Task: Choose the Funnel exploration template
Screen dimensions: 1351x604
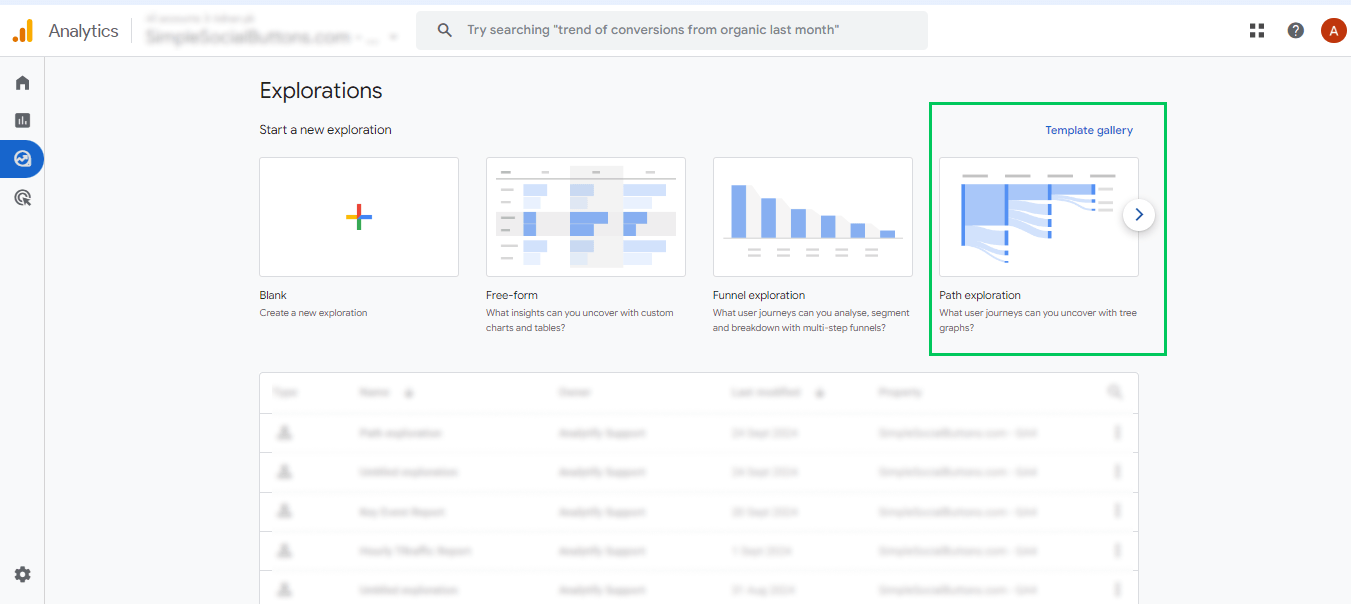Action: (812, 217)
